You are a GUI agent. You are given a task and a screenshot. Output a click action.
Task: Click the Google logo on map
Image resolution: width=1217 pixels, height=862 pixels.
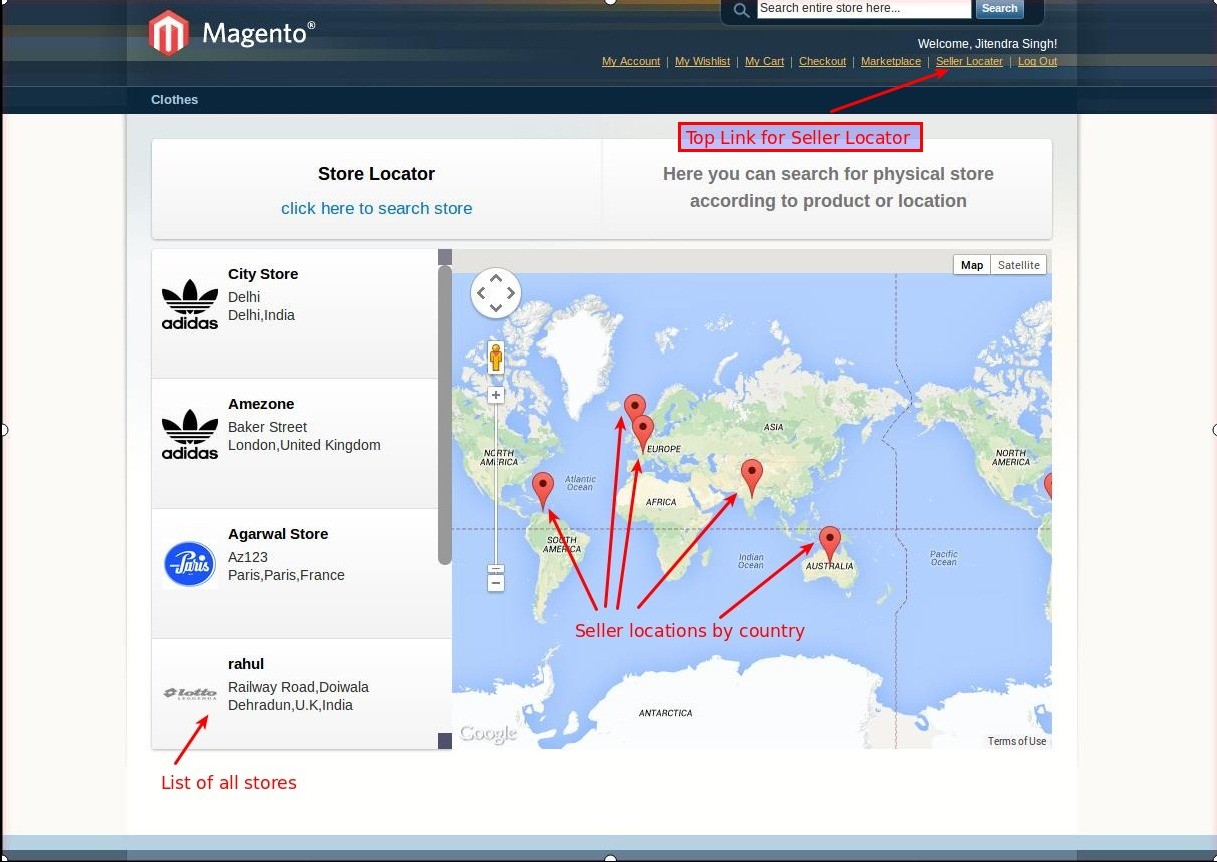point(488,734)
